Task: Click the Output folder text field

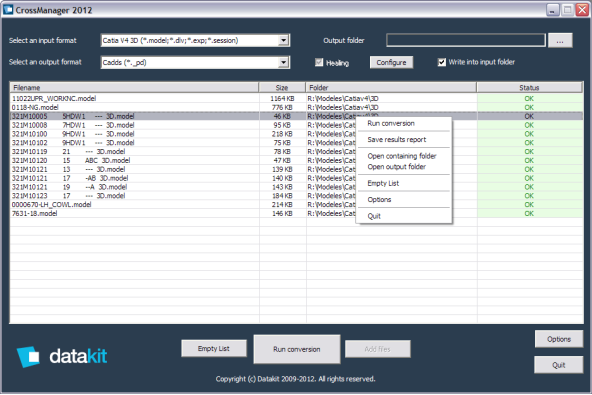Action: (466, 40)
